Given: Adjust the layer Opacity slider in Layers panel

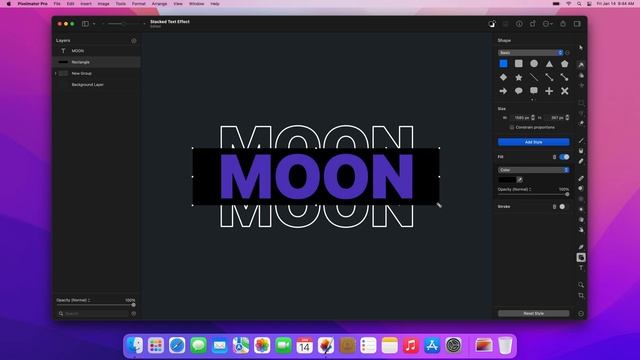Looking at the screenshot, I should click(96, 305).
